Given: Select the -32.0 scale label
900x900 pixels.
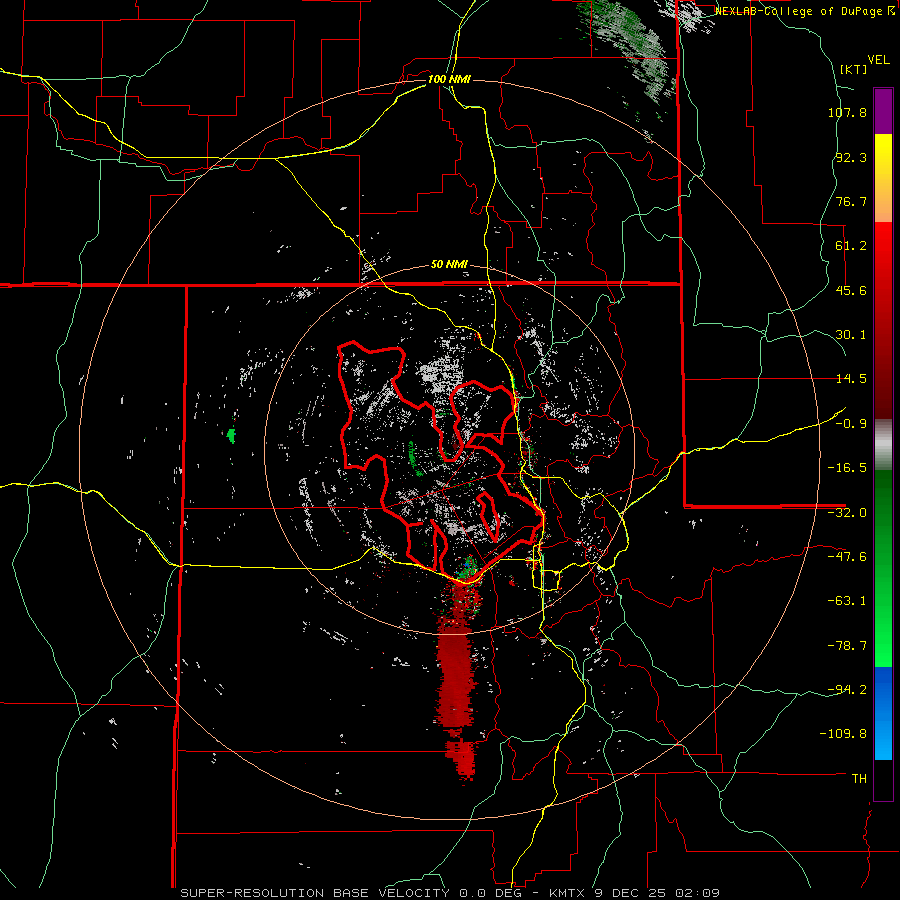Looking at the screenshot, I should [847, 513].
